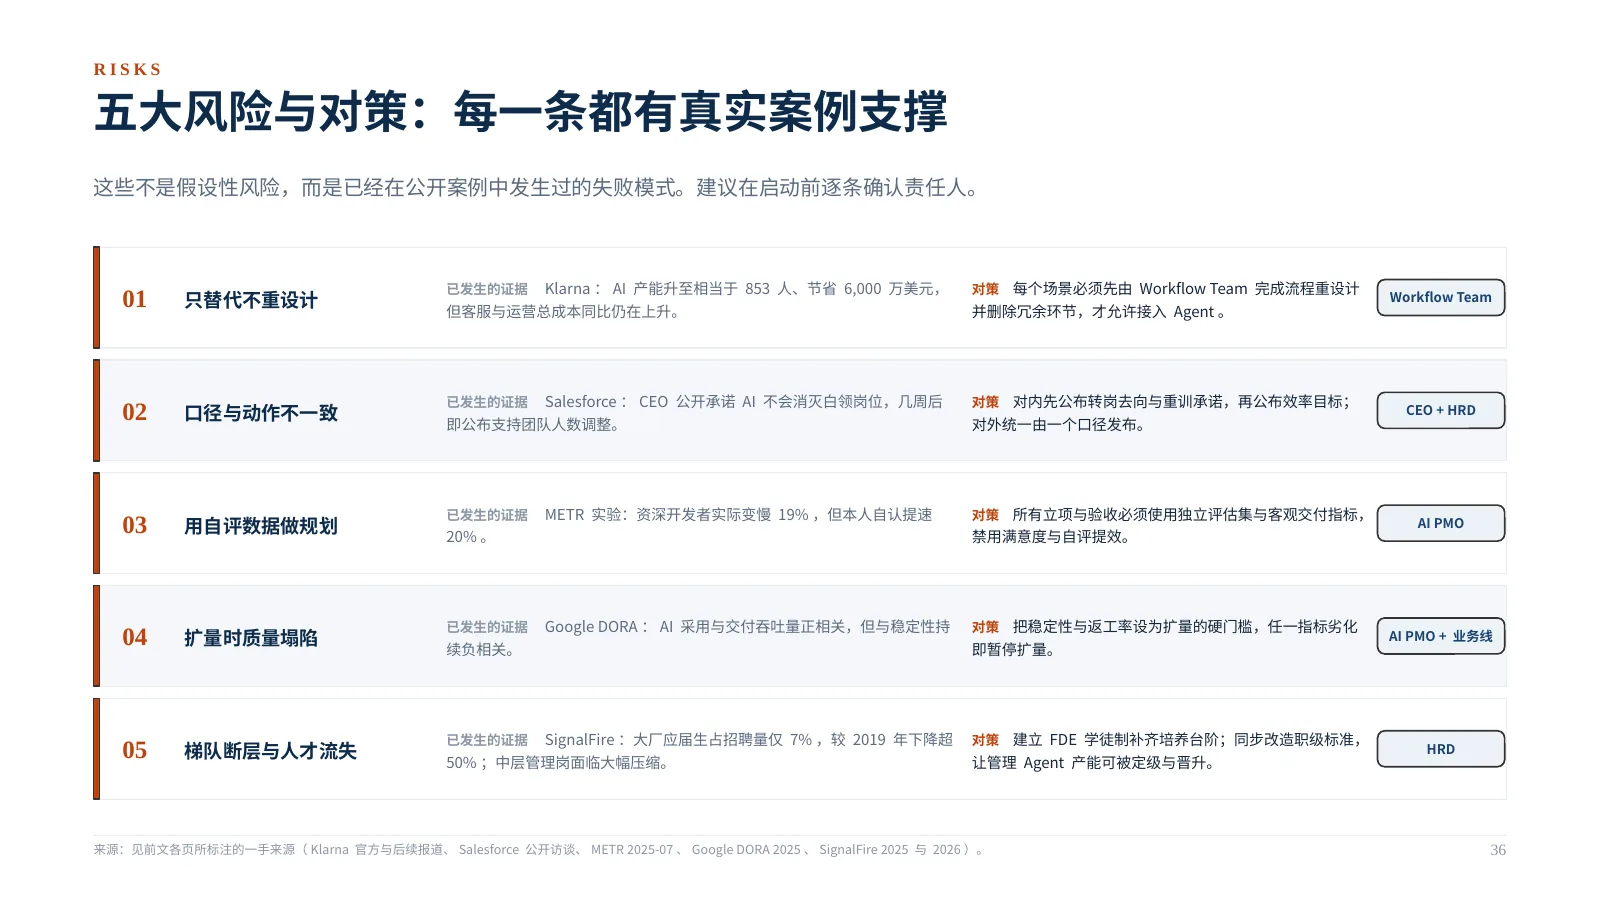The width and height of the screenshot is (1600, 900).
Task: Click the countermeasure mentioning Workflow Team 完成流程重设计
Action: [x=1166, y=300]
